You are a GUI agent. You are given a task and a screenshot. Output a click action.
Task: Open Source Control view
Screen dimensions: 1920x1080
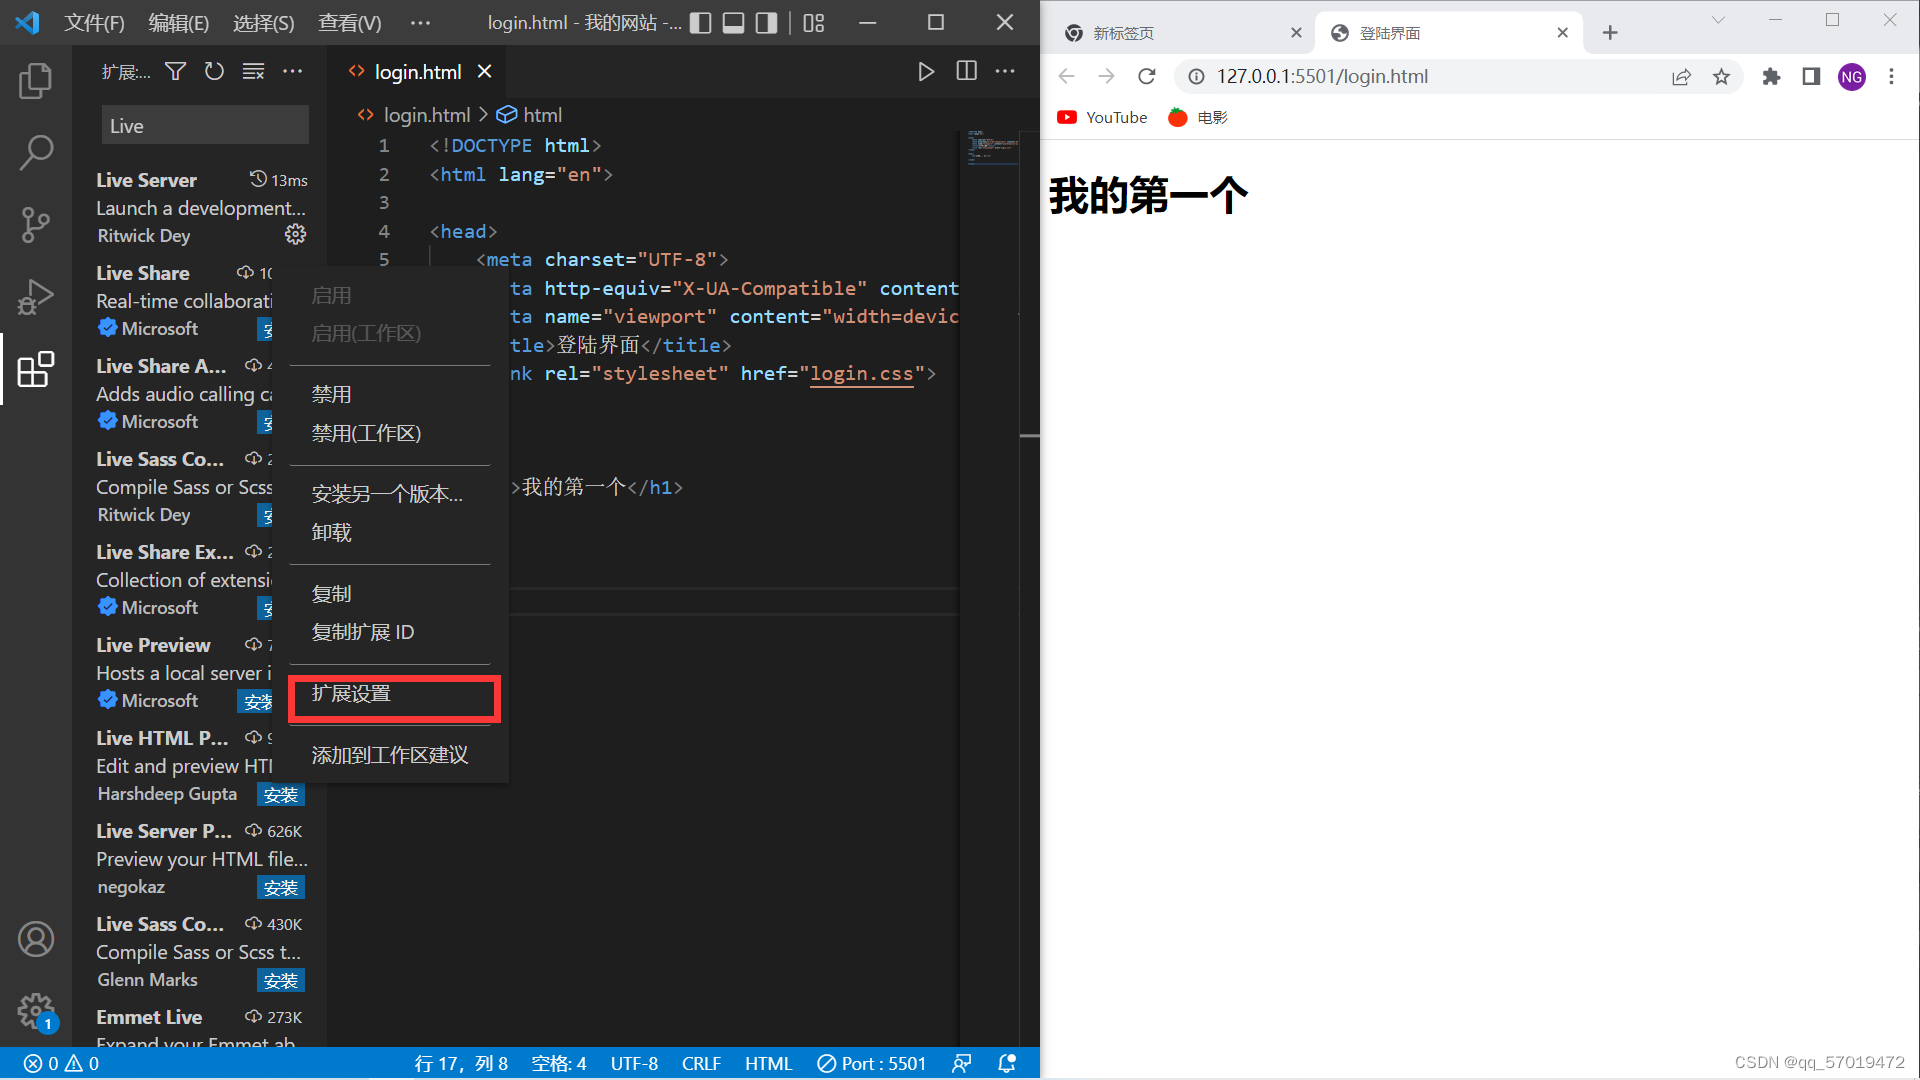[x=35, y=225]
